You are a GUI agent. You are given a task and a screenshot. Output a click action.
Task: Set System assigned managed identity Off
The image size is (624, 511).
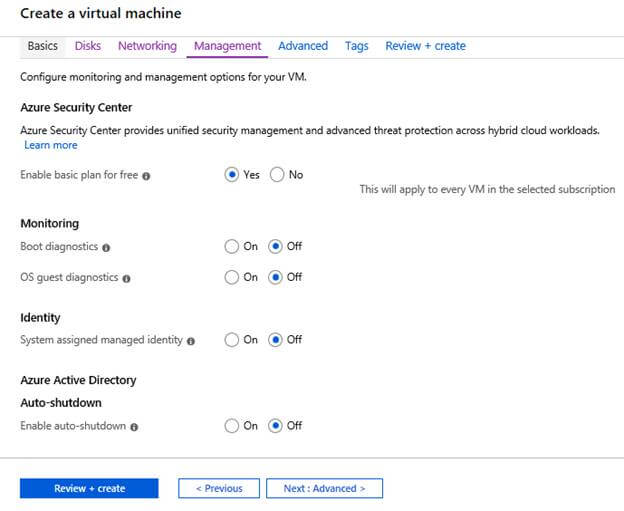click(x=275, y=340)
